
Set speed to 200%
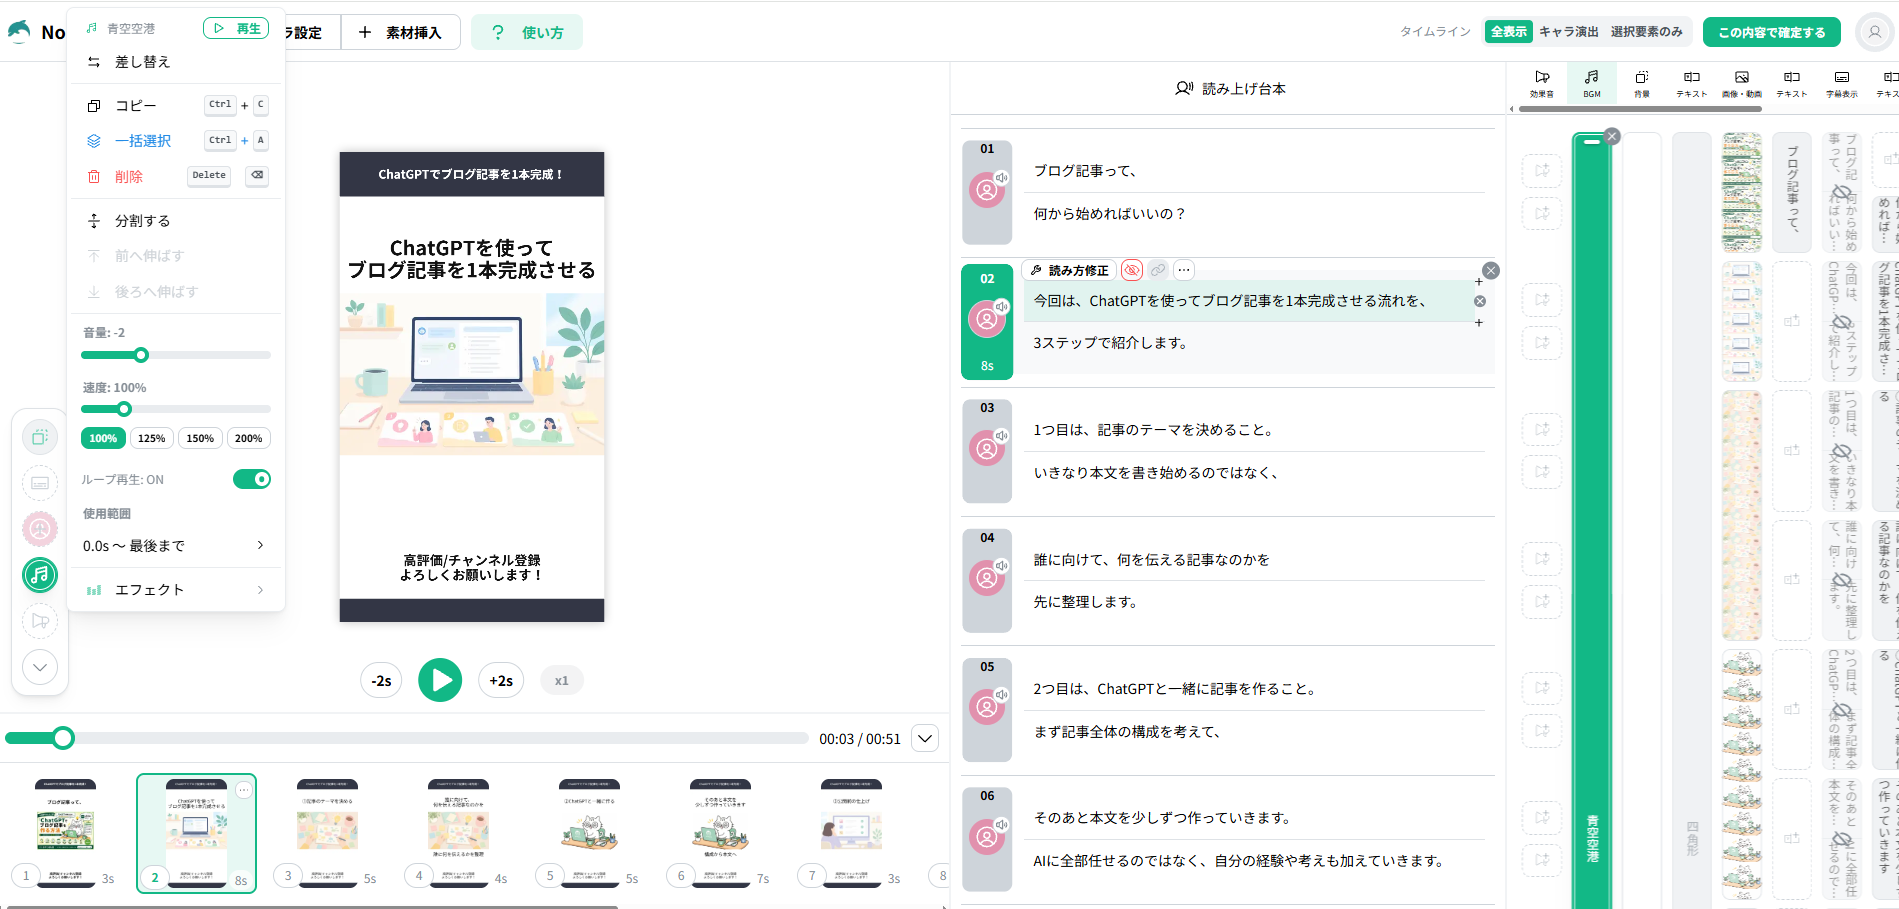pos(249,438)
